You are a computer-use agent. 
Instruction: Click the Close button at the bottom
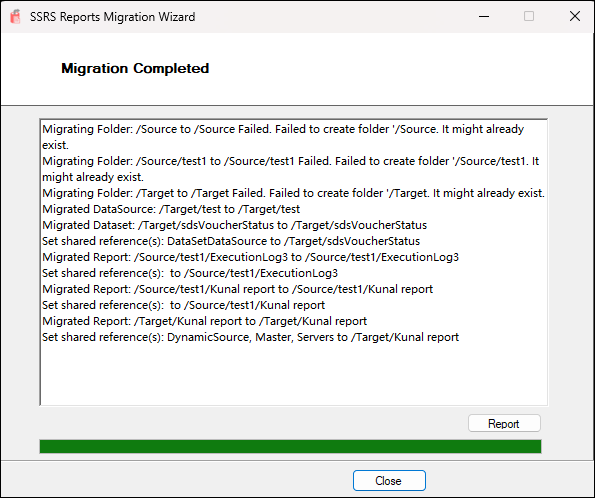coord(389,481)
